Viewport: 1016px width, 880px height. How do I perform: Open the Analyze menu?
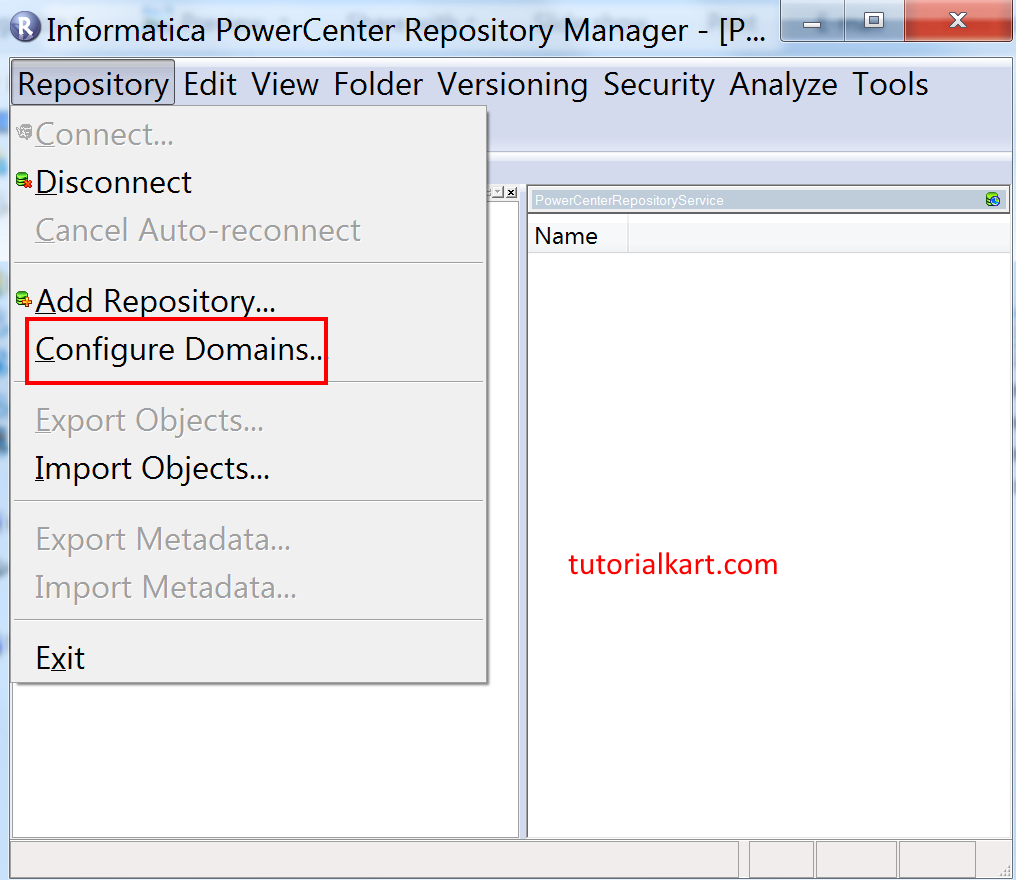[x=783, y=84]
